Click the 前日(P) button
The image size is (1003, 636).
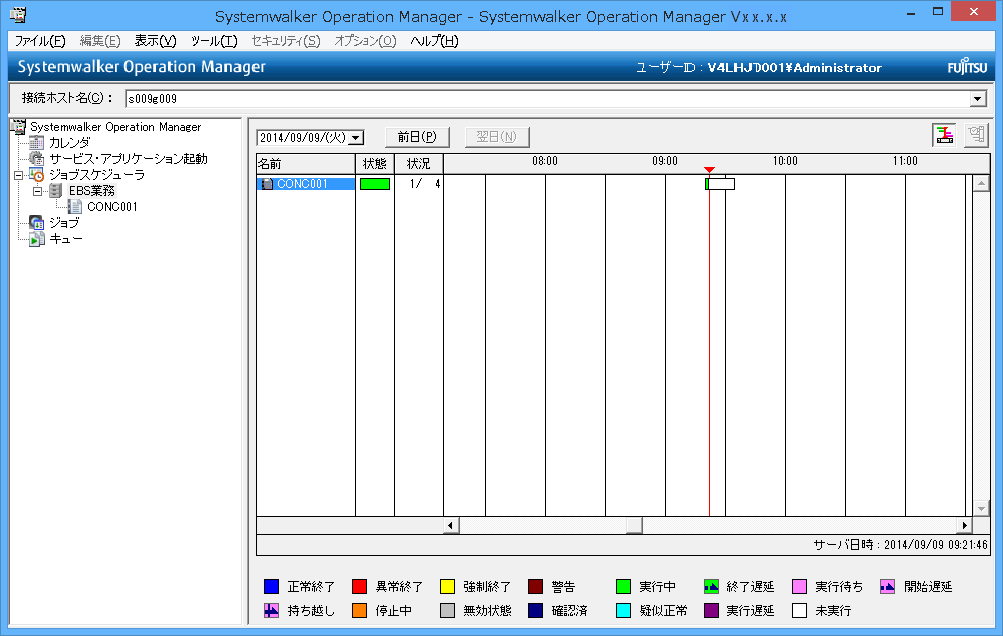pyautogui.click(x=417, y=137)
